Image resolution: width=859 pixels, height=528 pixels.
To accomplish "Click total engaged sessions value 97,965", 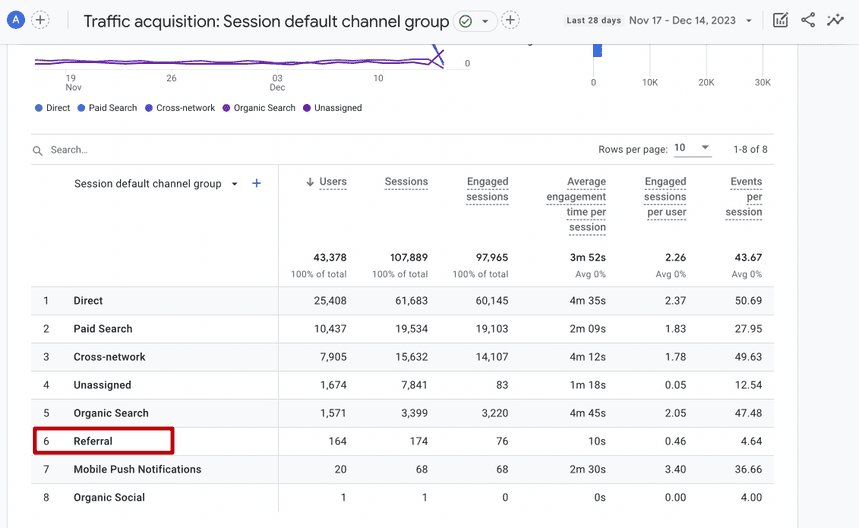I will tap(492, 257).
